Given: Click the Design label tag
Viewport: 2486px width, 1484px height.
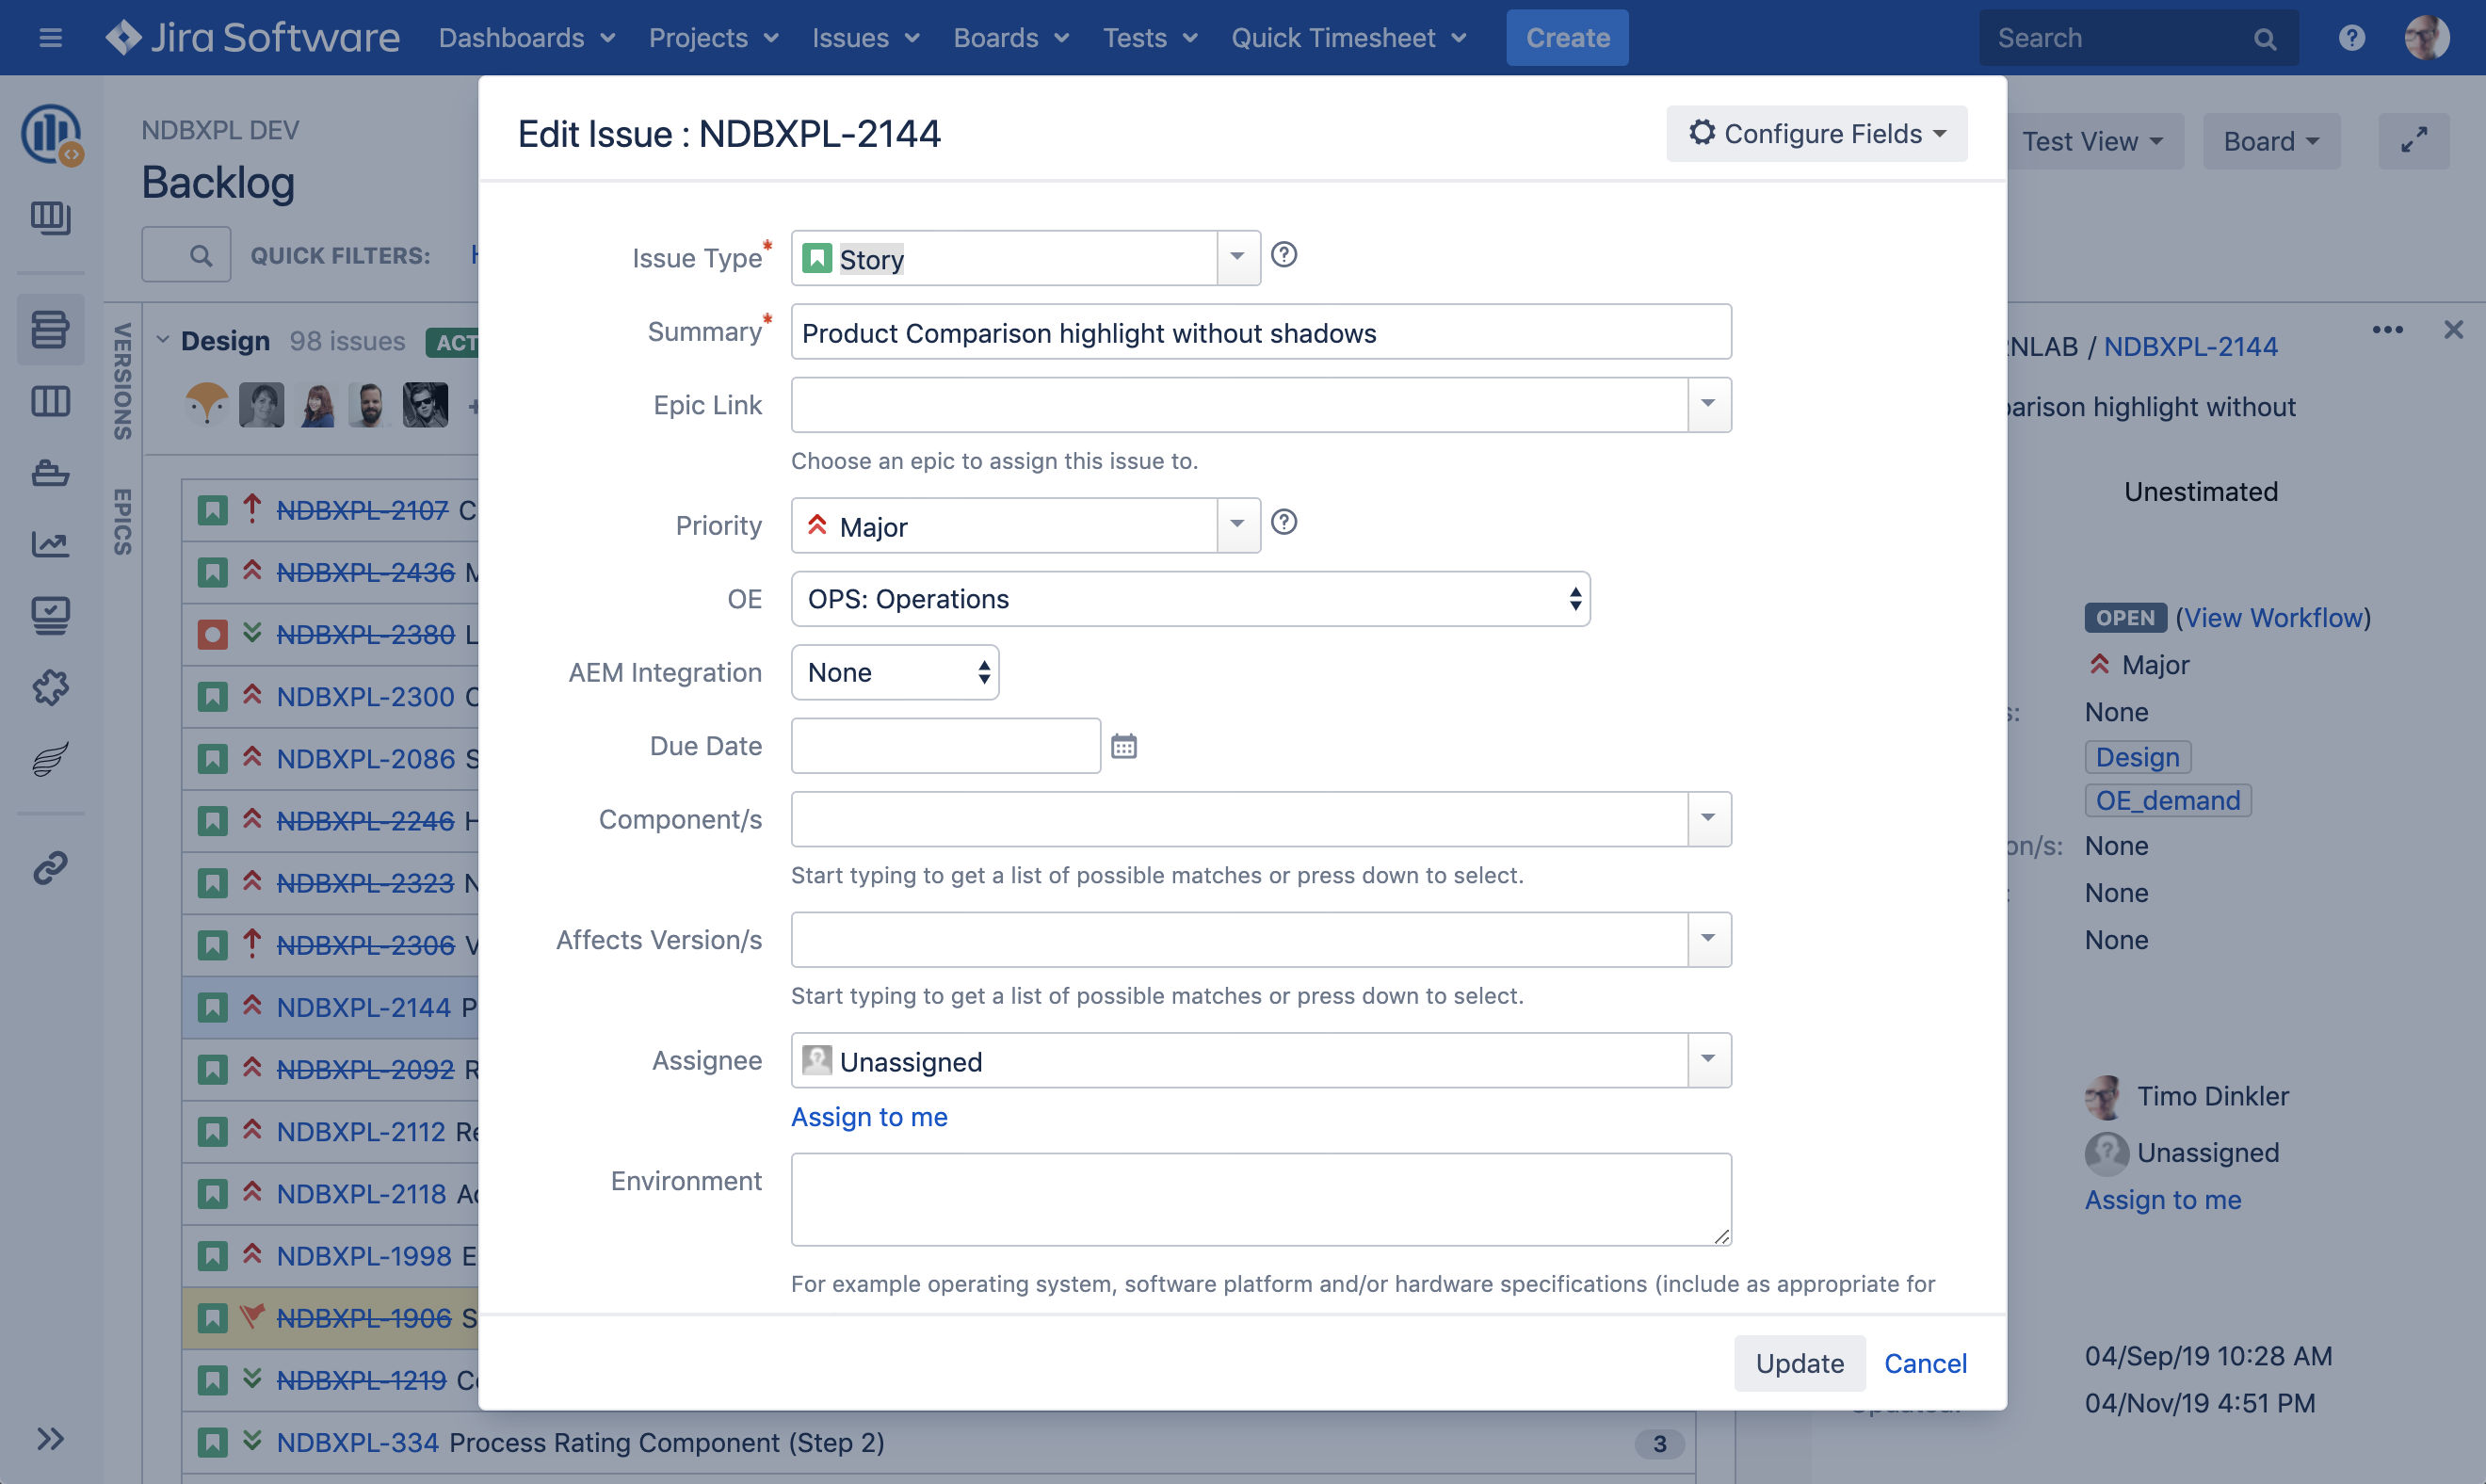Looking at the screenshot, I should (x=2137, y=757).
